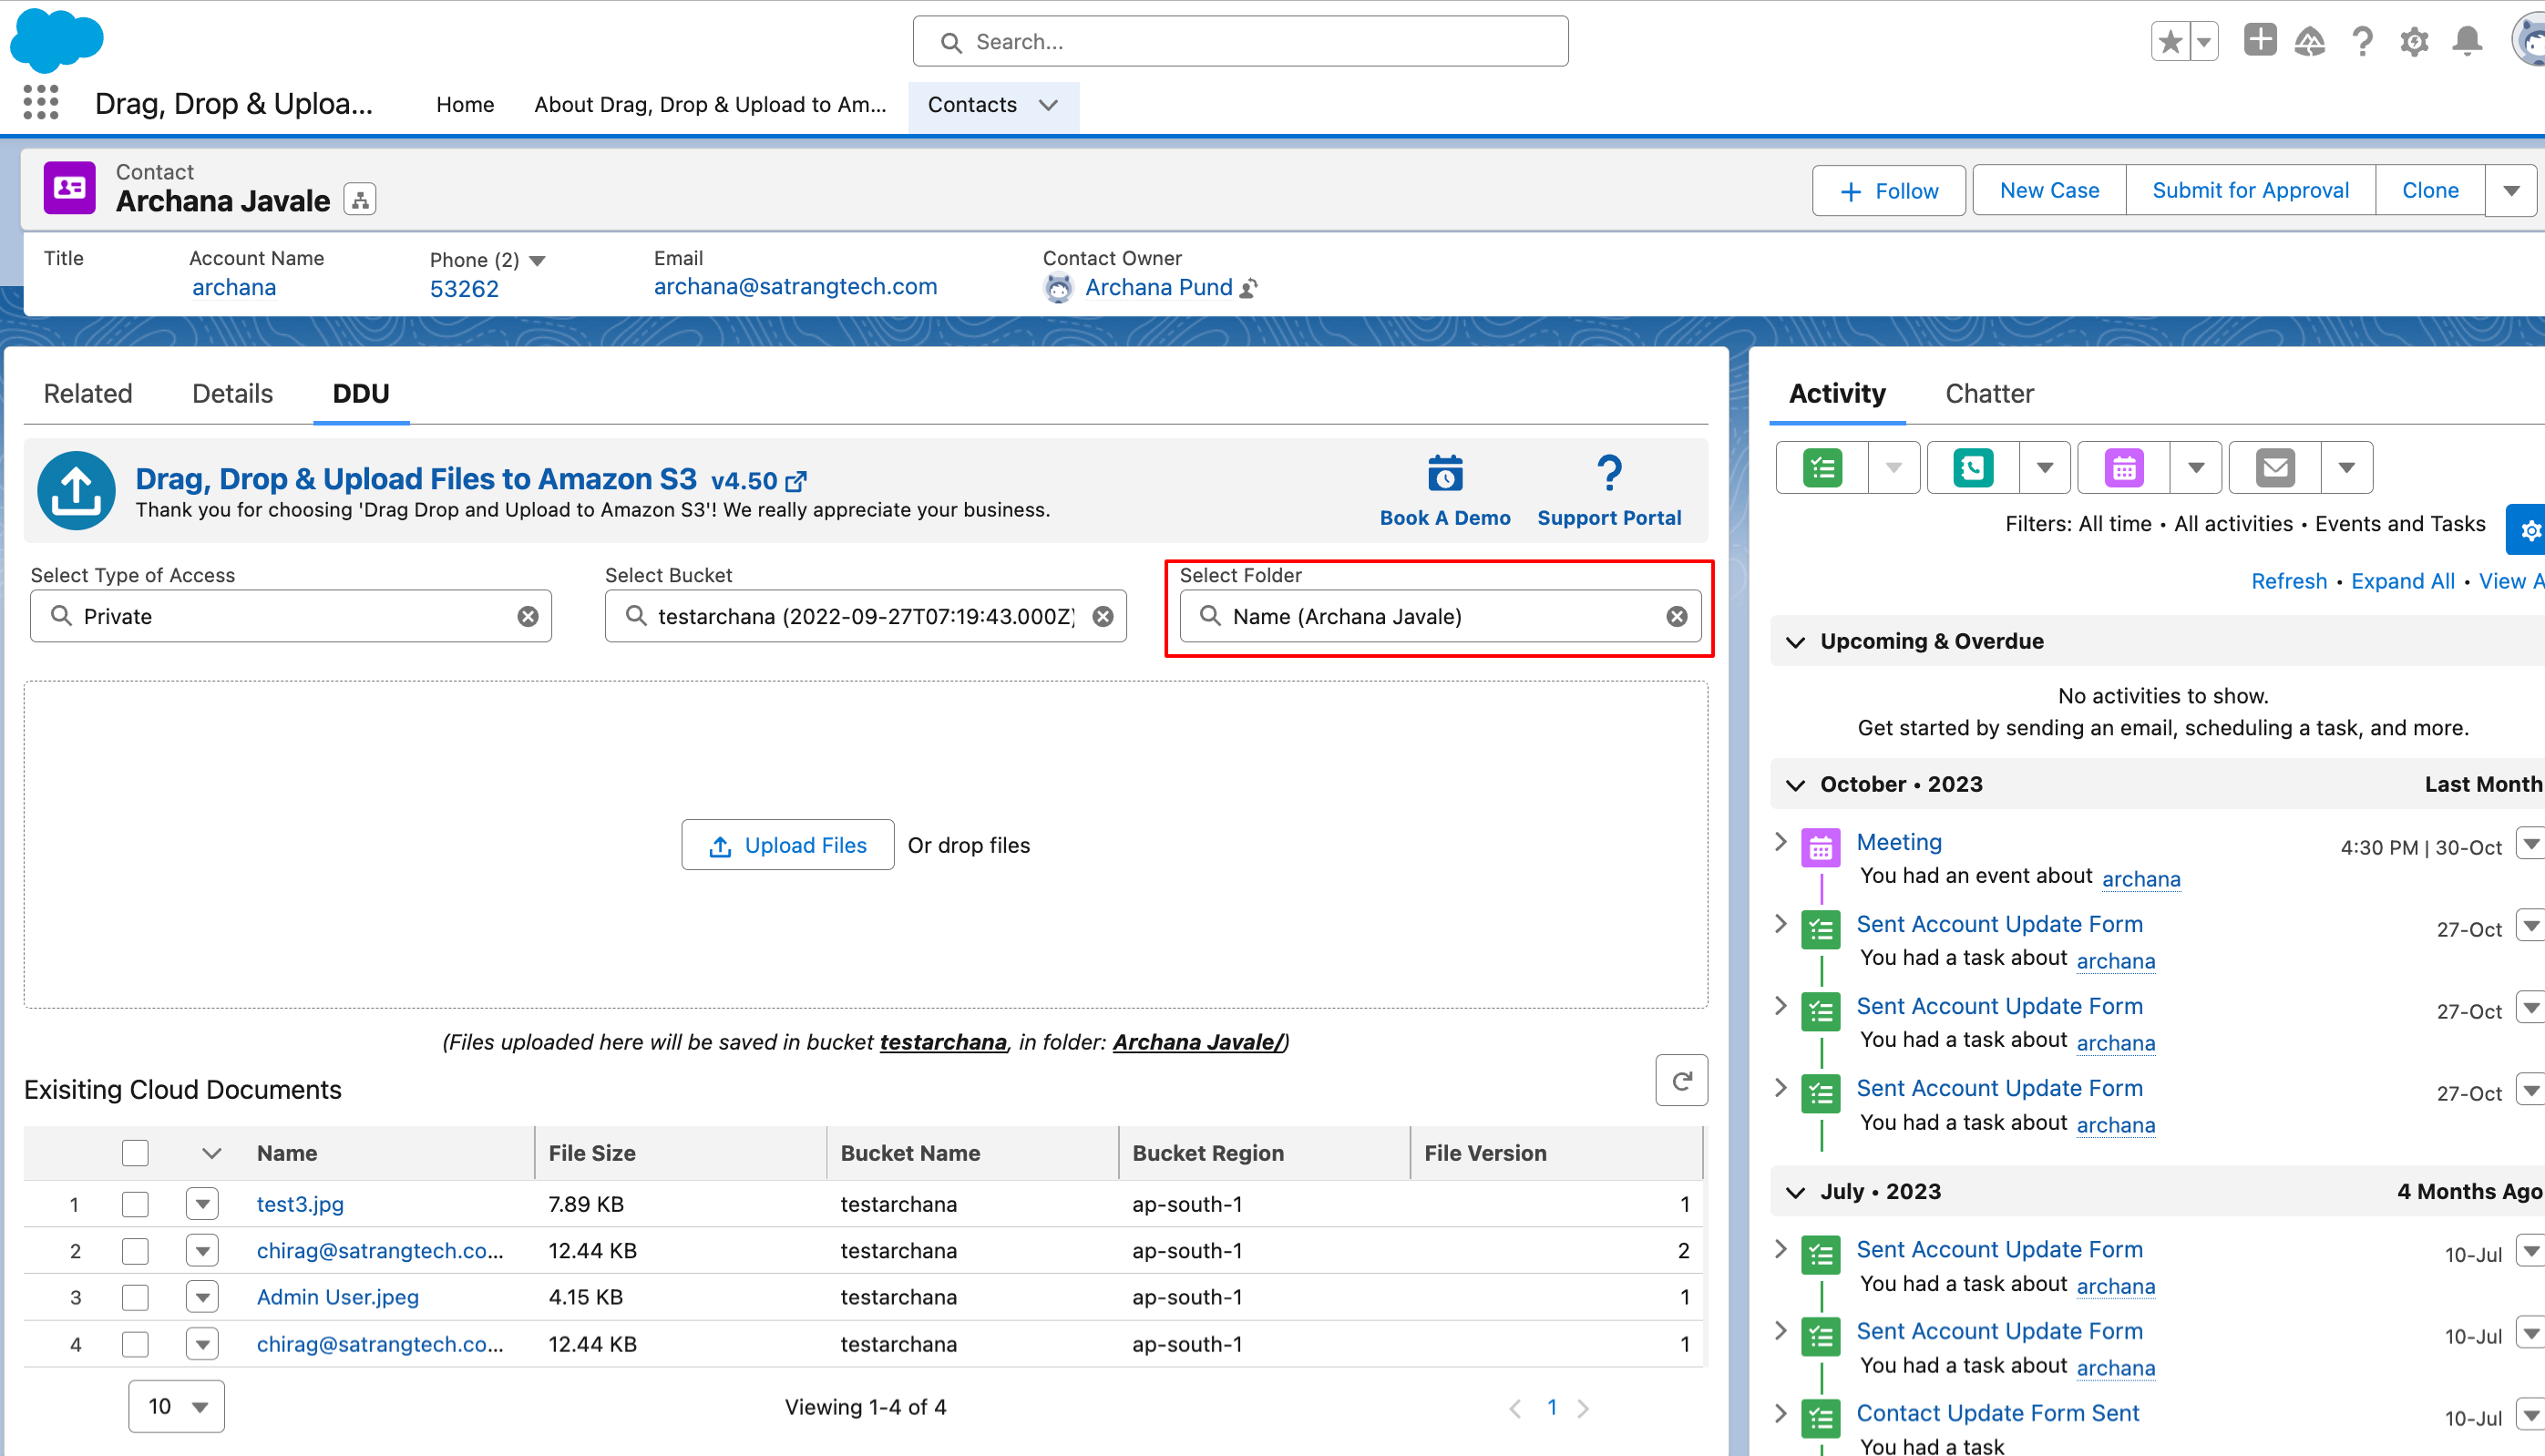The height and width of the screenshot is (1456, 2545).
Task: Open the rows-per-page dropdown showing 10
Action: (176, 1406)
